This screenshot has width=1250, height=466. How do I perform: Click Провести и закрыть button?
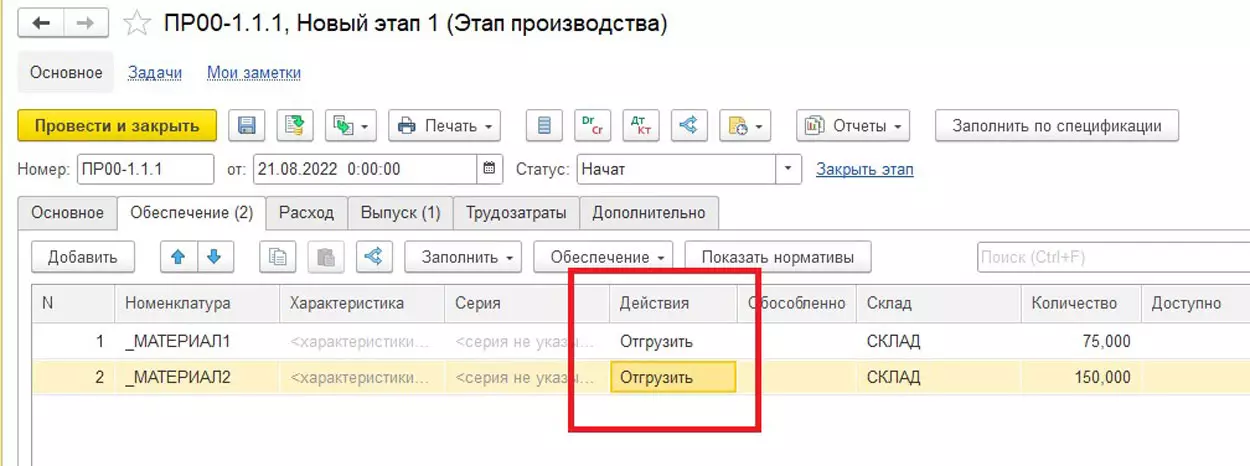coord(117,126)
